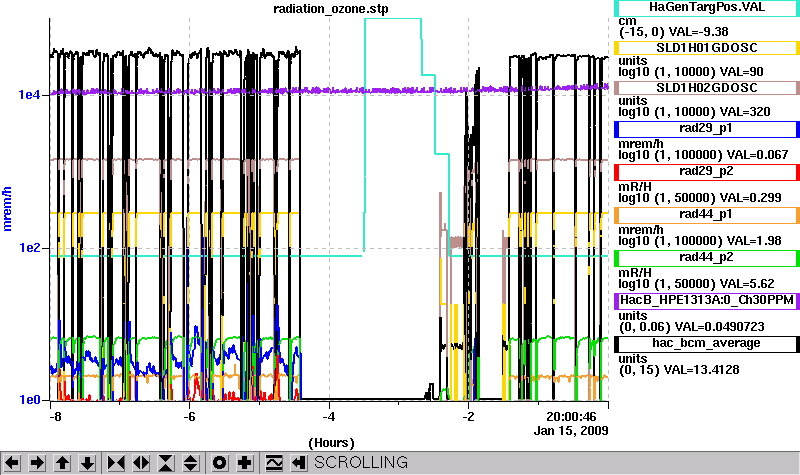Viewport: 800px width, 475px height.
Task: Click the mrem/h y-axis label
Action: pyautogui.click(x=7, y=209)
